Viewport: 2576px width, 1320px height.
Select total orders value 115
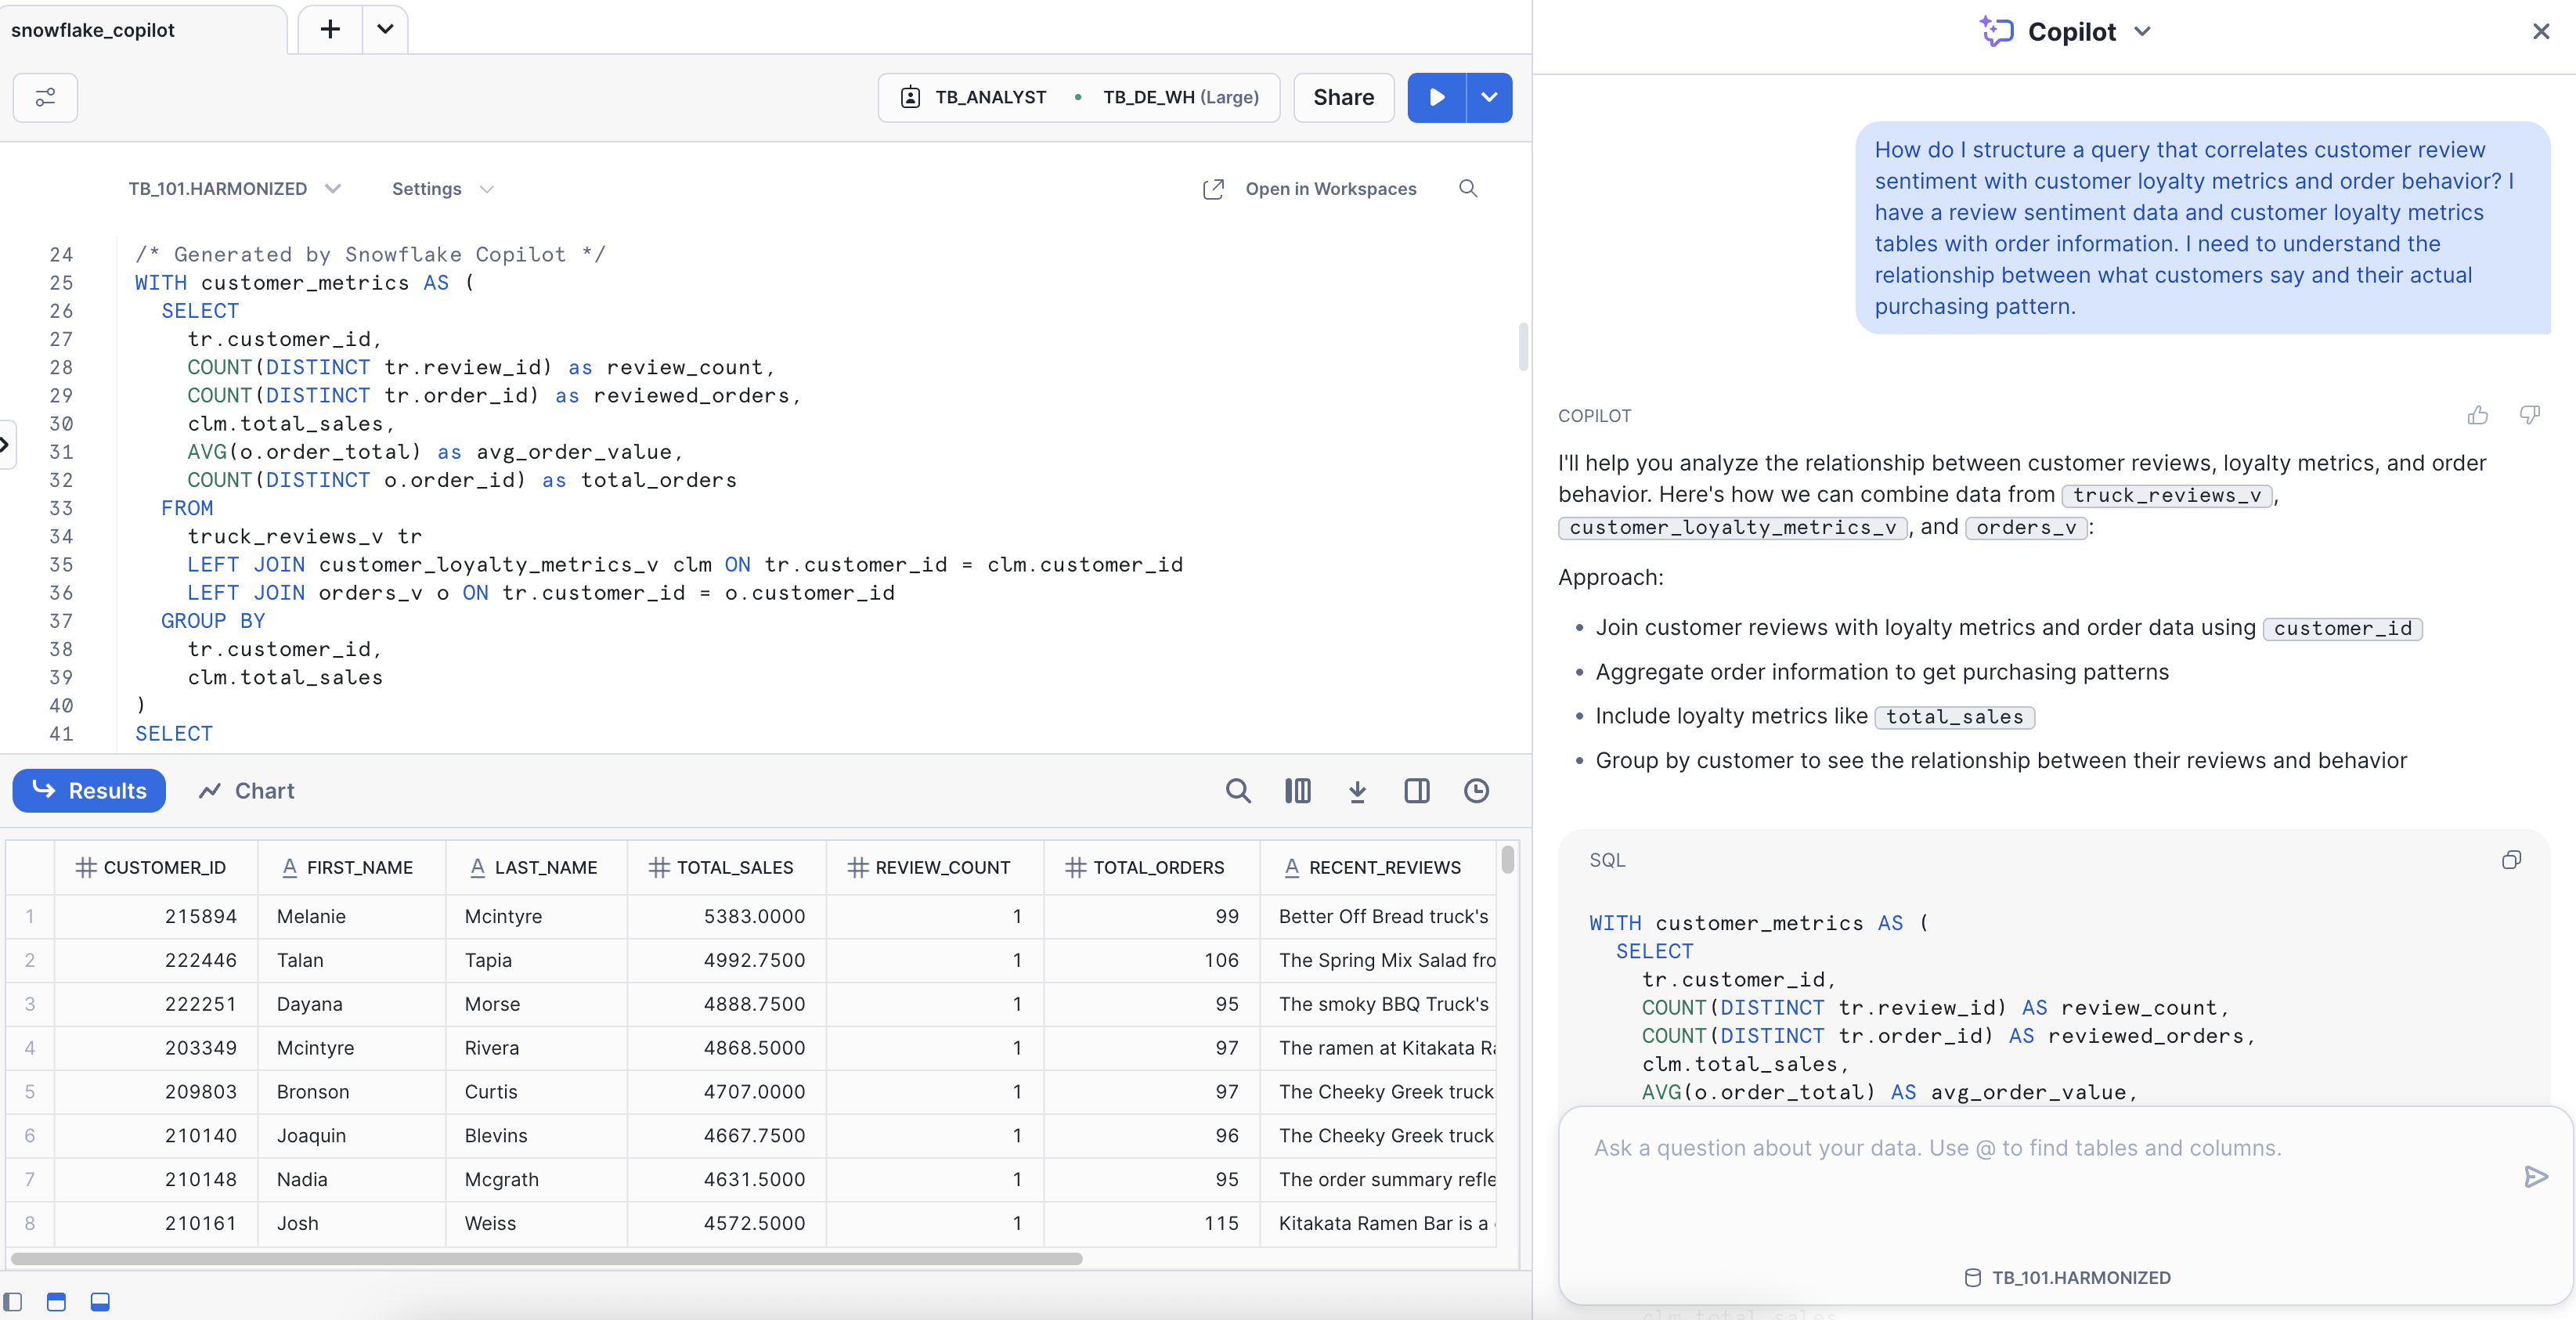click(x=1150, y=1223)
